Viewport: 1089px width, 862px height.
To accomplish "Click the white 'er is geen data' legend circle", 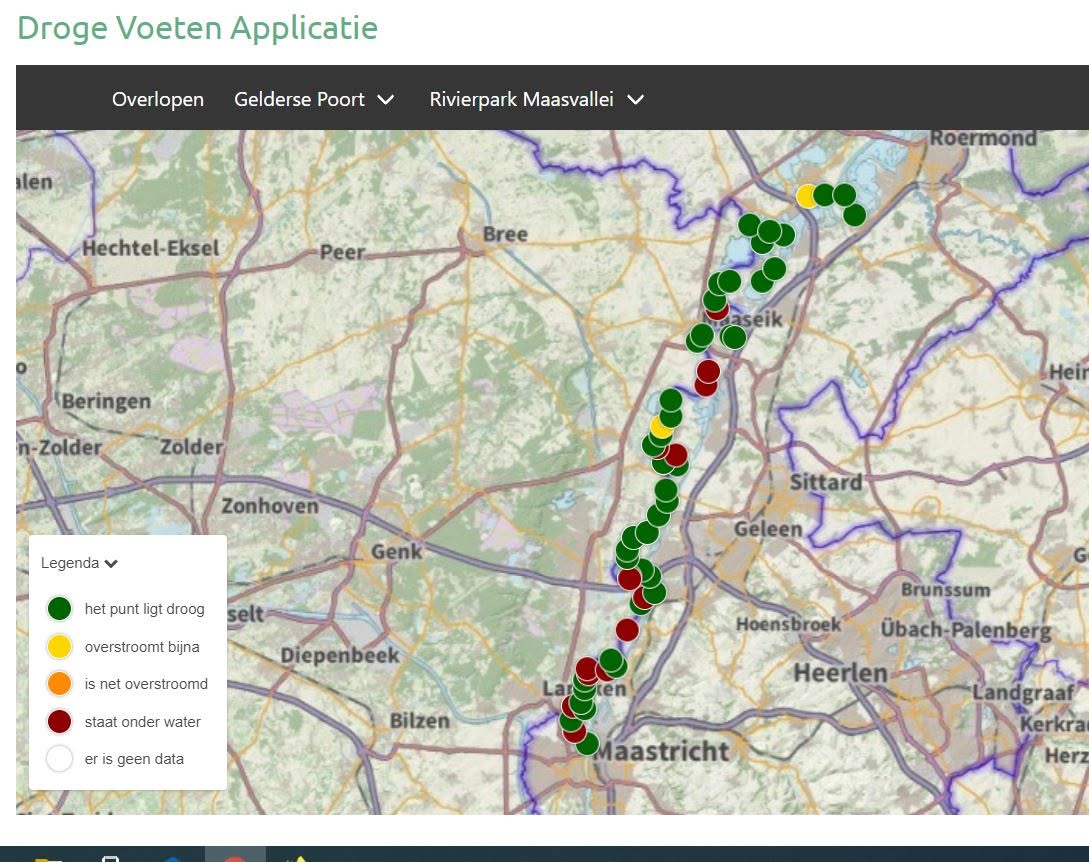I will click(60, 759).
